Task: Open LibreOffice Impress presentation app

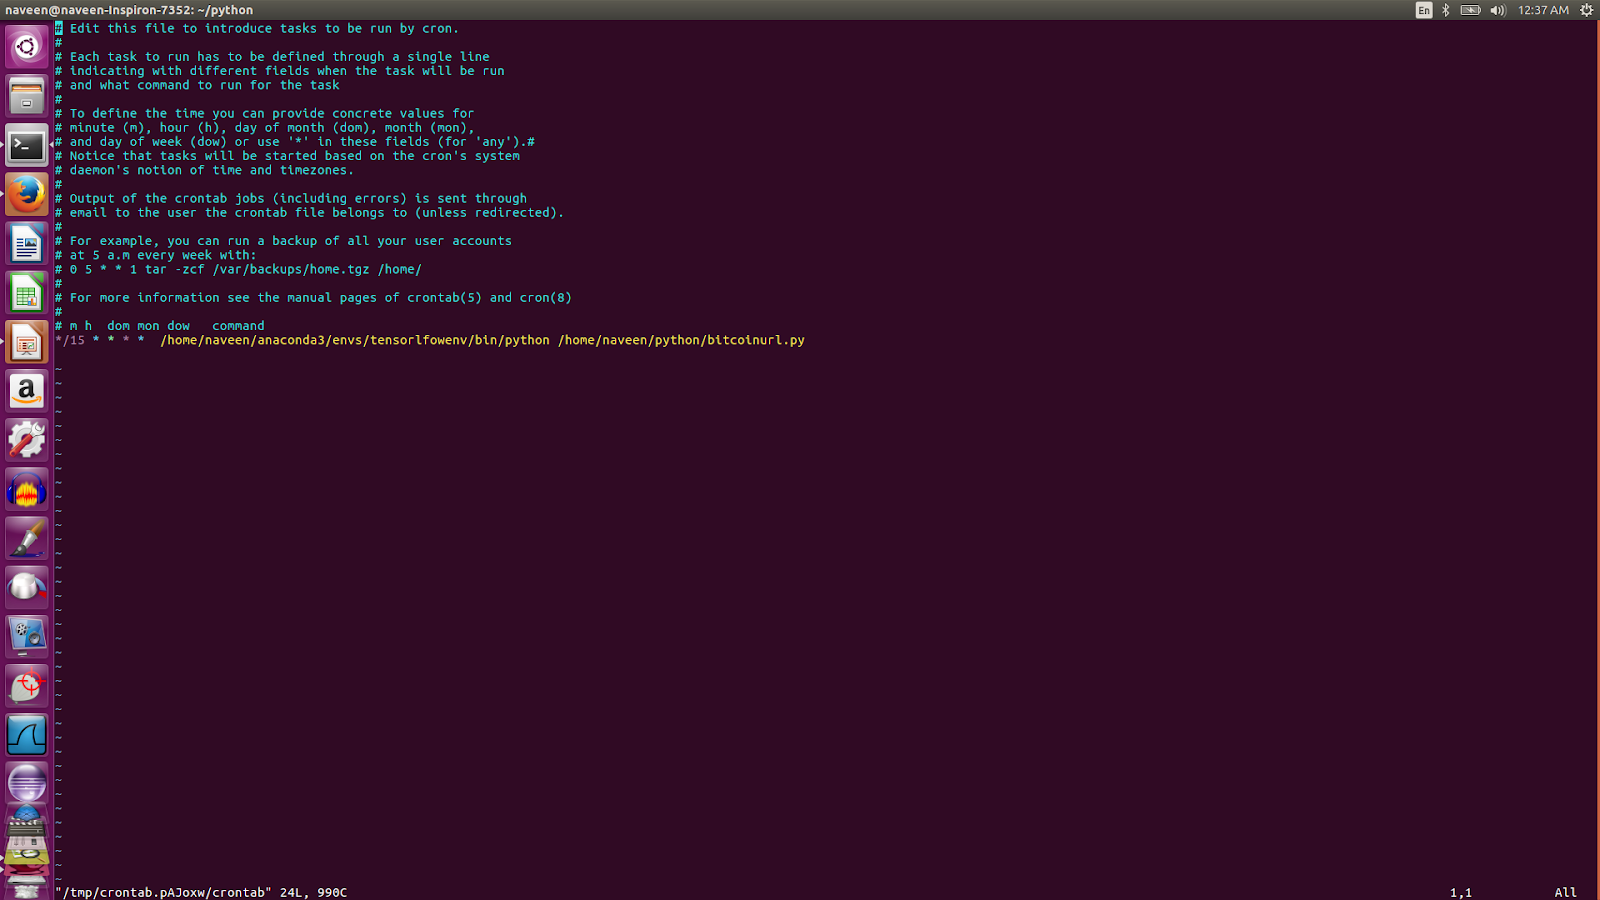Action: click(26, 340)
